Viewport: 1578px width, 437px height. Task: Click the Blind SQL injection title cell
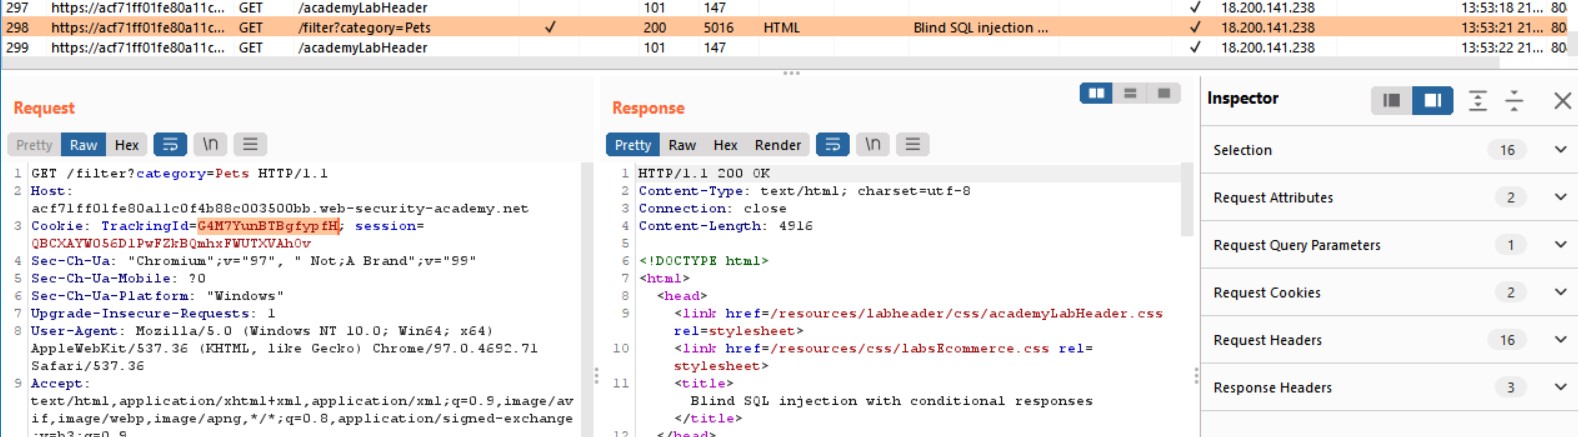point(980,27)
